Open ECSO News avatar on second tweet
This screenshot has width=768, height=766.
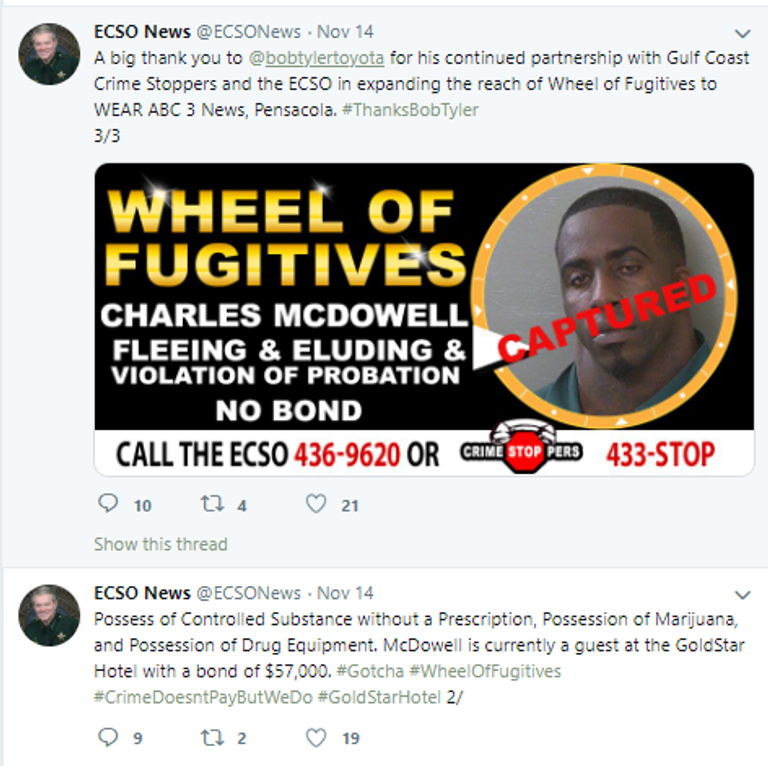pyautogui.click(x=49, y=615)
